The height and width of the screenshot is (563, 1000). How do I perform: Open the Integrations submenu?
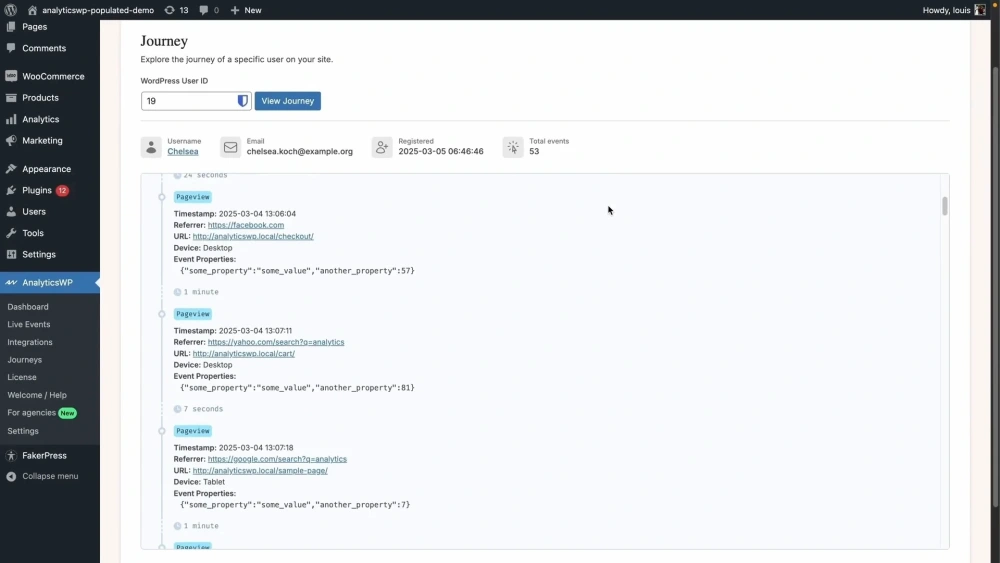point(30,342)
